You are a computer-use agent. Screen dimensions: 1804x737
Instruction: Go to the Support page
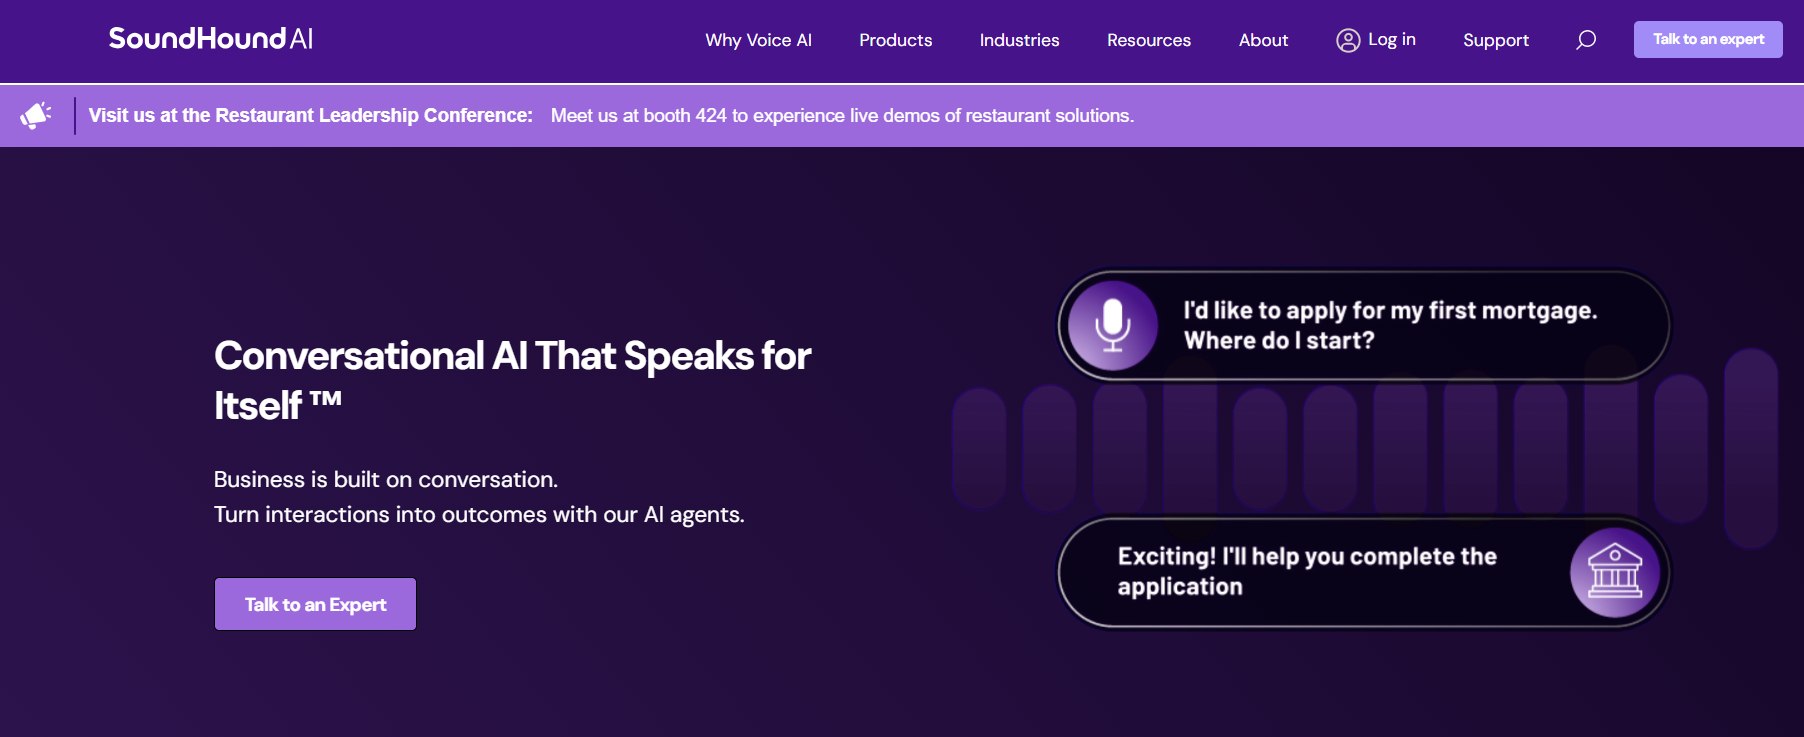(1495, 40)
